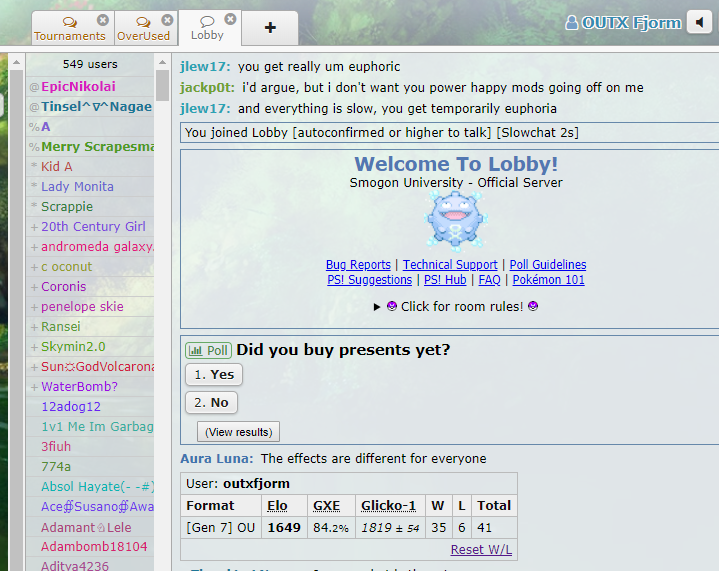The height and width of the screenshot is (571, 719).
Task: Select Scrappie in the user list
Action: point(90,207)
